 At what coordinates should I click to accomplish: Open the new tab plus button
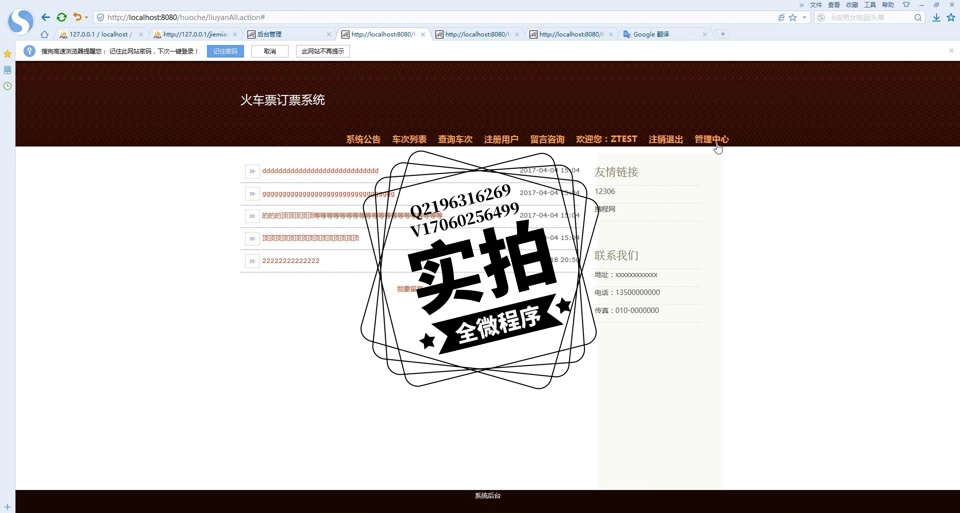point(723,34)
